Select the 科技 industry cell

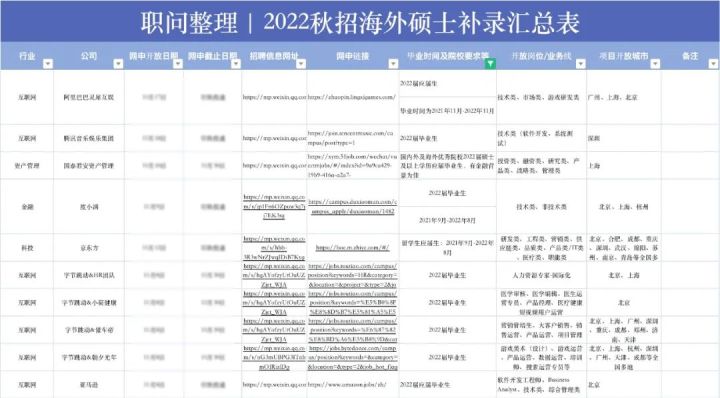click(x=27, y=248)
